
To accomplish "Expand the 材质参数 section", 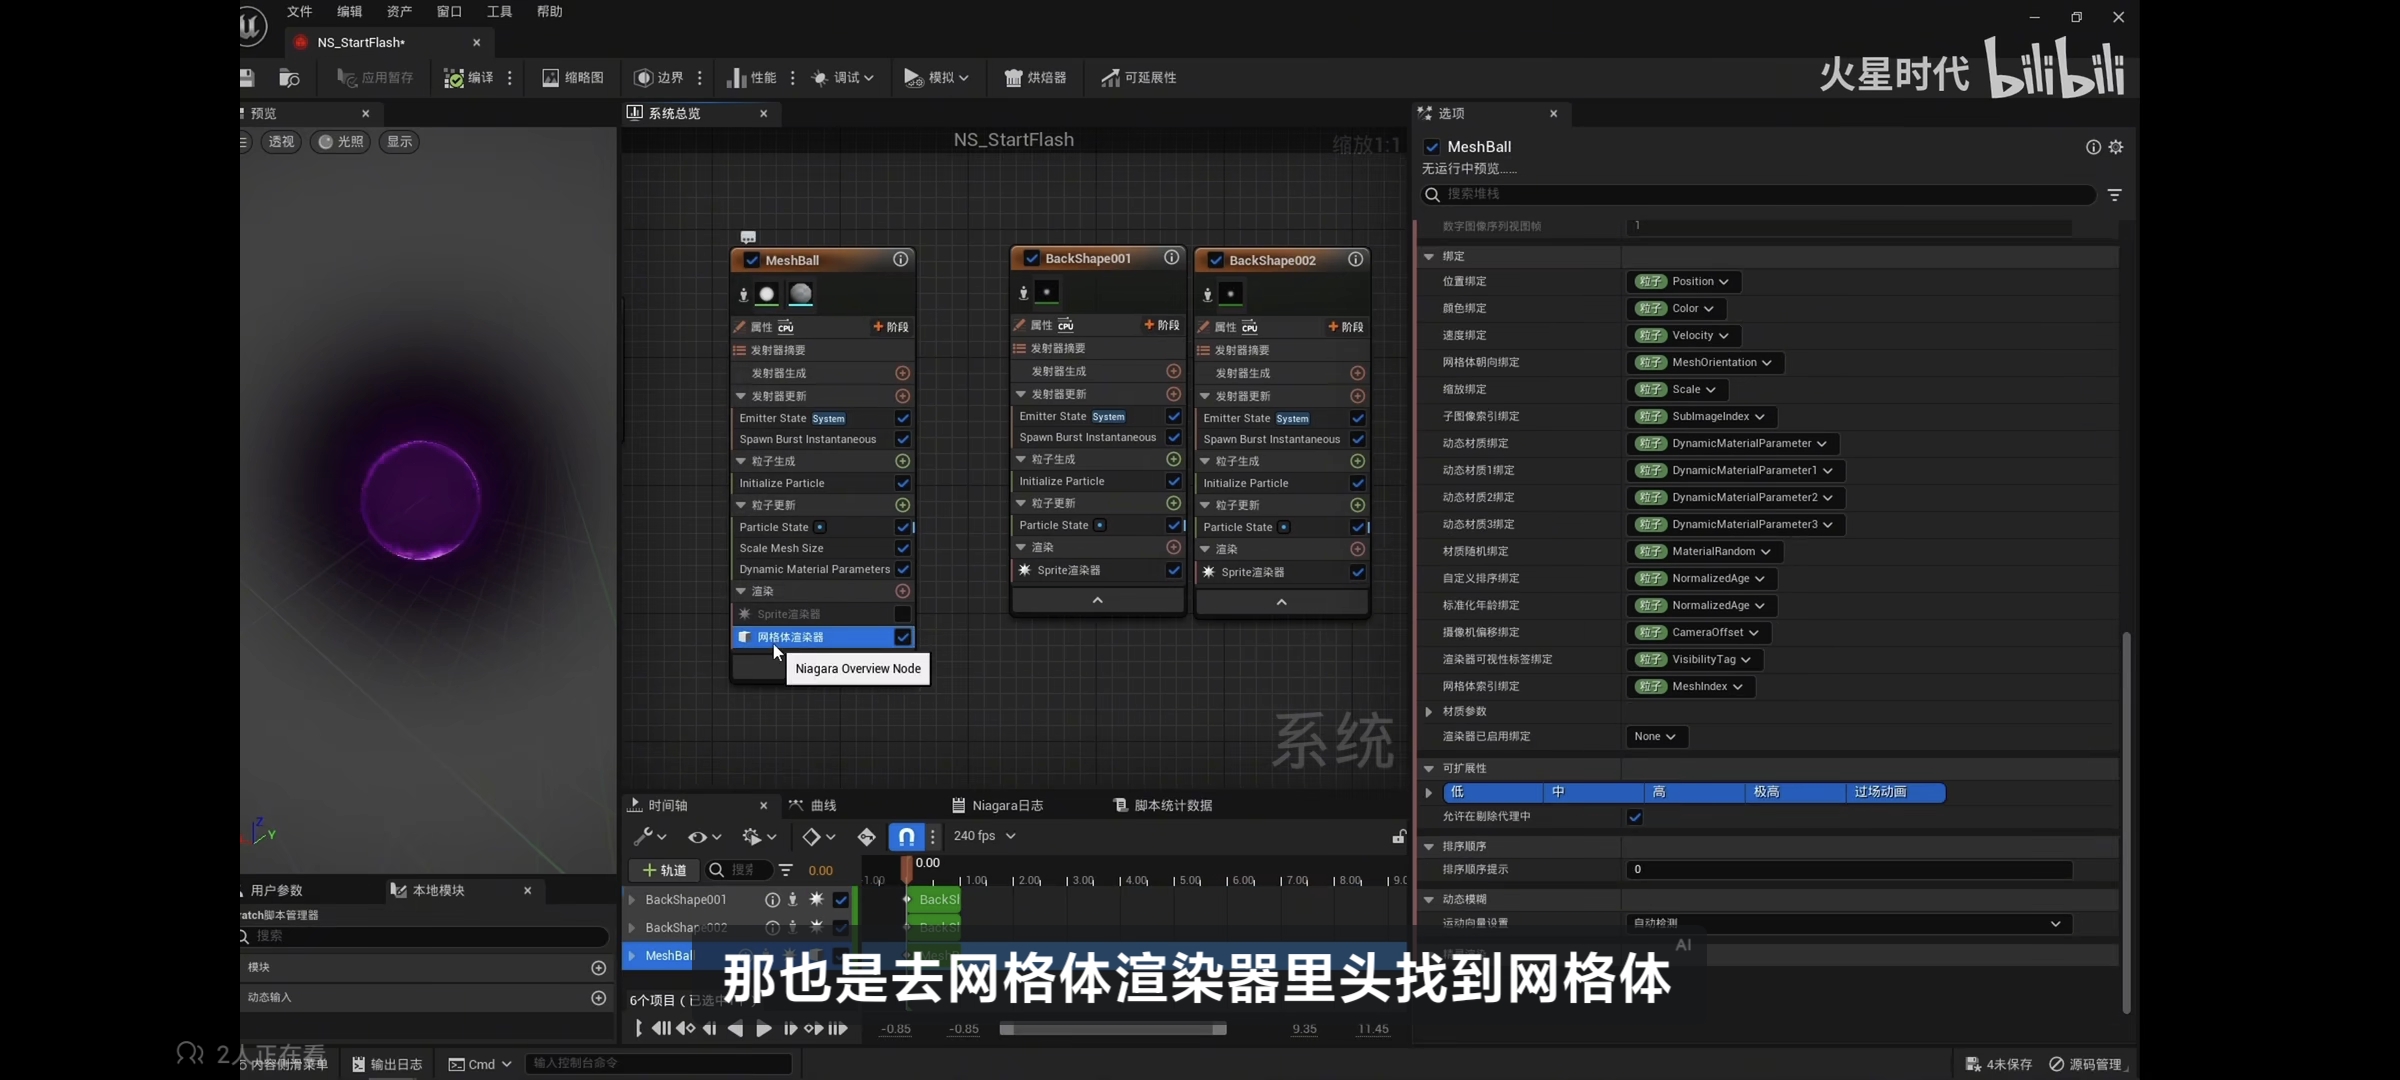I will click(1429, 712).
